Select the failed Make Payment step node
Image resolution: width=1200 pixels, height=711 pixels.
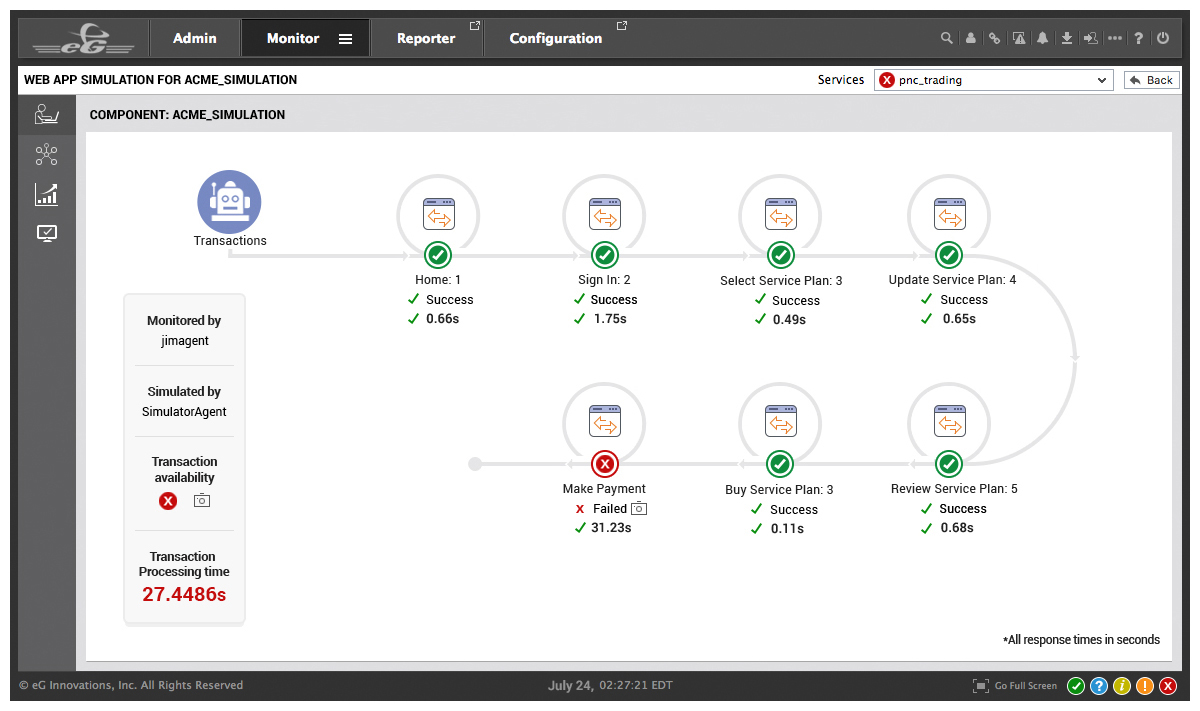(x=605, y=463)
